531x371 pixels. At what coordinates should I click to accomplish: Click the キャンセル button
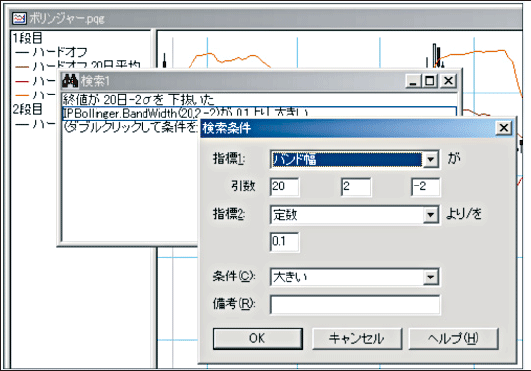357,338
